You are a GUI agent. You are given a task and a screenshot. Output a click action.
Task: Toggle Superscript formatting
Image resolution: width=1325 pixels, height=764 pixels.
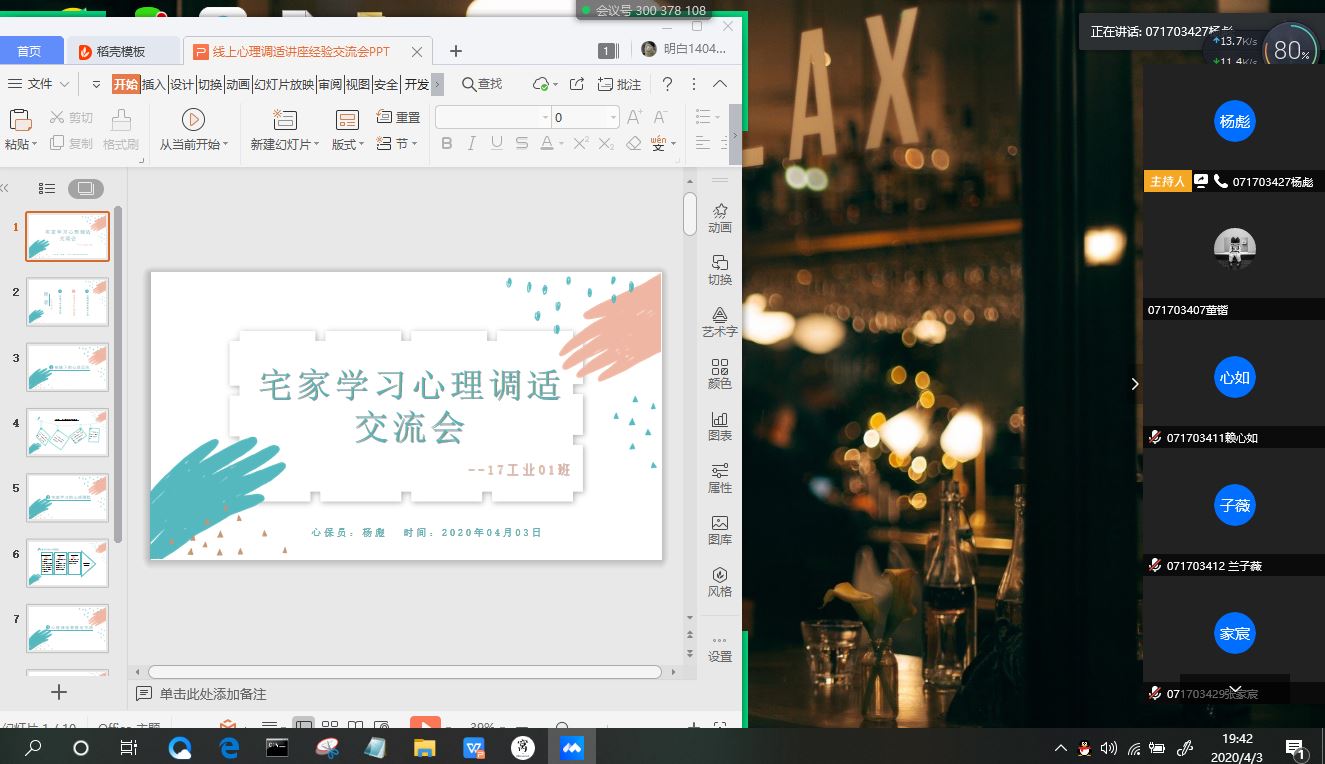pos(580,144)
